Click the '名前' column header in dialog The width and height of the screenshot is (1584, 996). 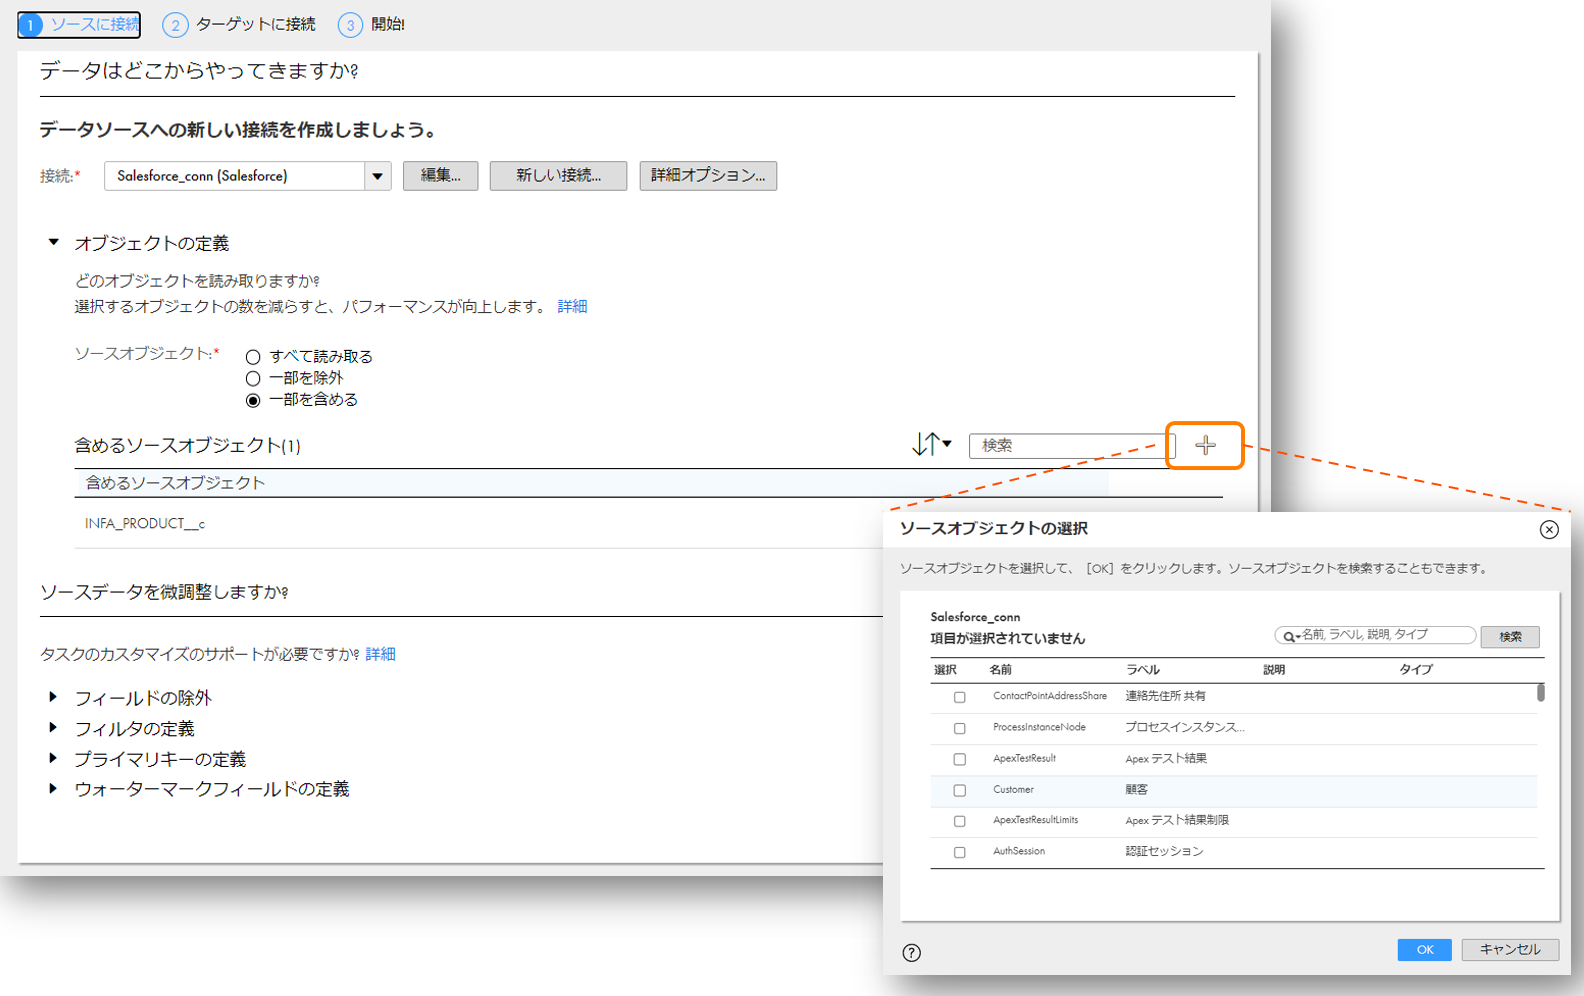pos(1000,670)
